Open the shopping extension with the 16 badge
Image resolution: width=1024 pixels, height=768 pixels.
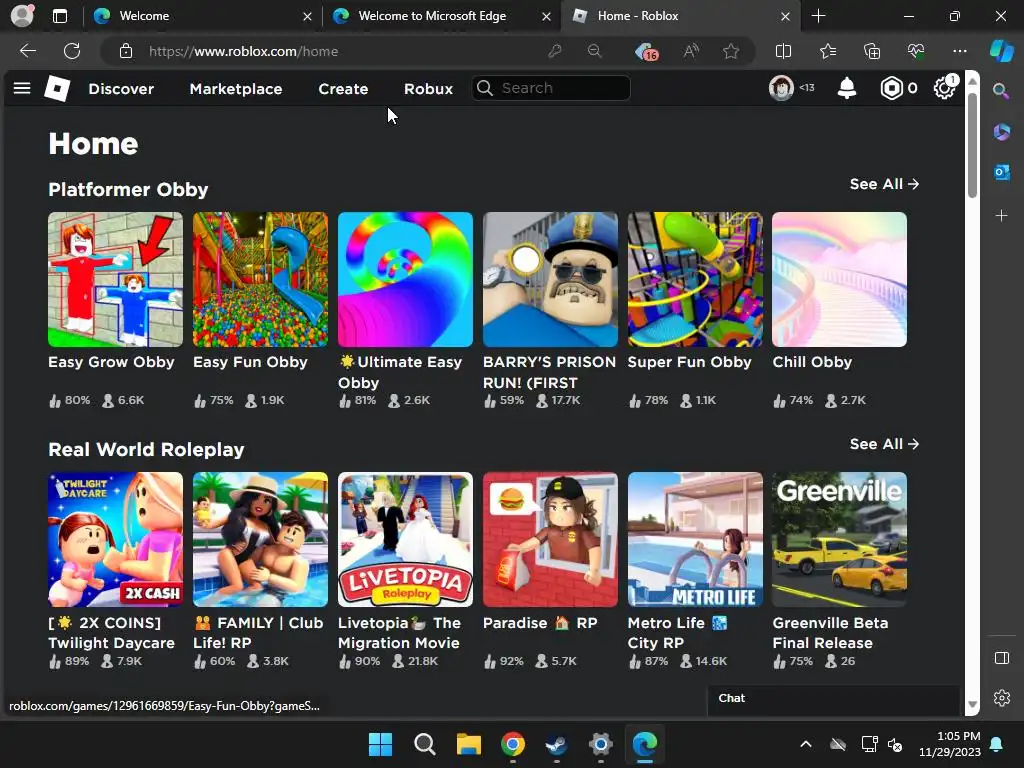pos(646,51)
